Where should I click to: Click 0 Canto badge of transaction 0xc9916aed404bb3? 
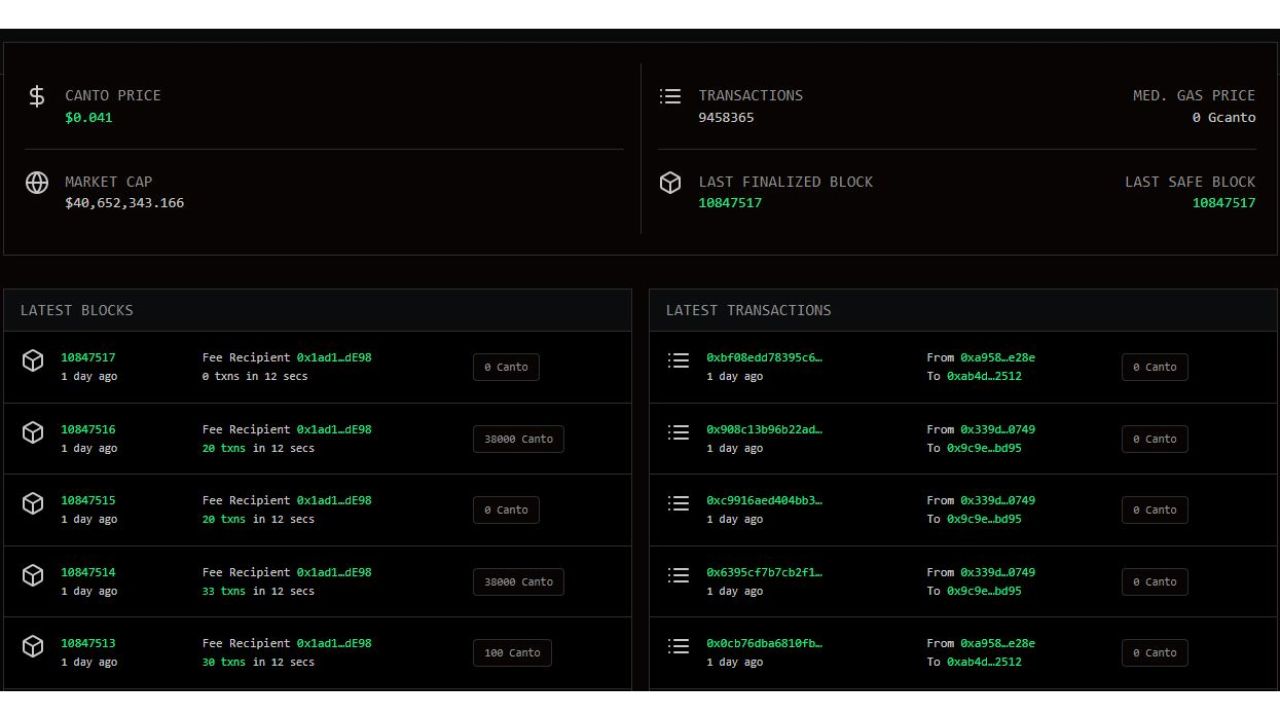point(1155,510)
